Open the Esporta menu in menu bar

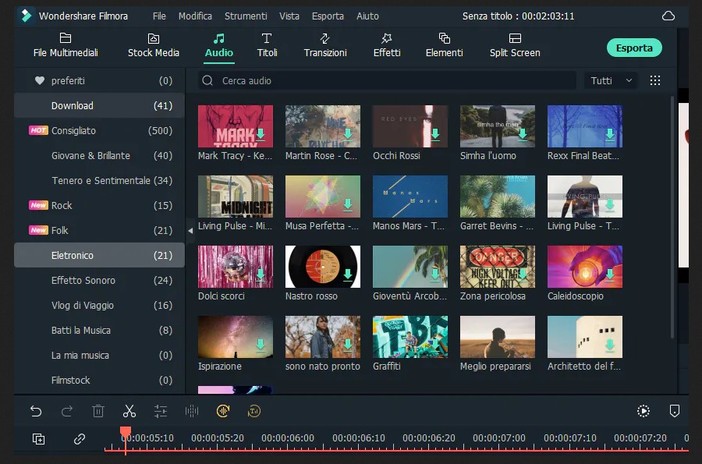pos(328,16)
